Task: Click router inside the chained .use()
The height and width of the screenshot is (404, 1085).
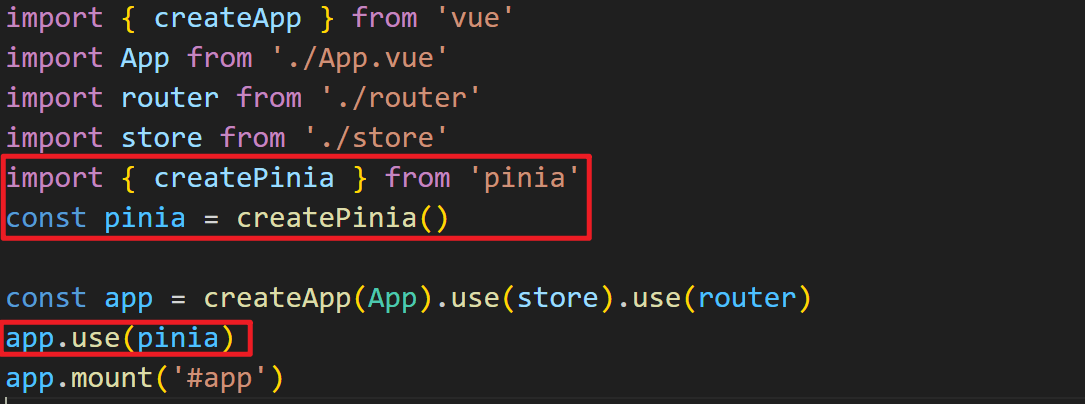Action: pos(746,298)
